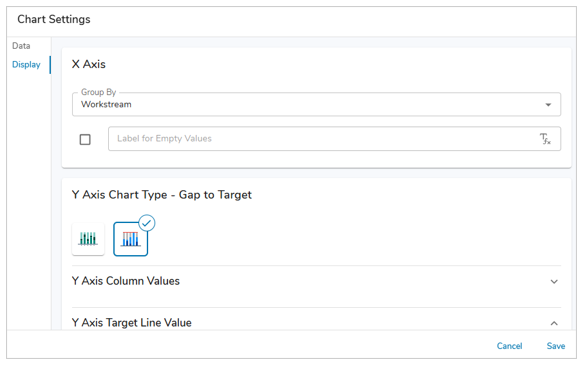Click the blue checkmark badge on selected chart
The image size is (583, 368).
coord(147,223)
